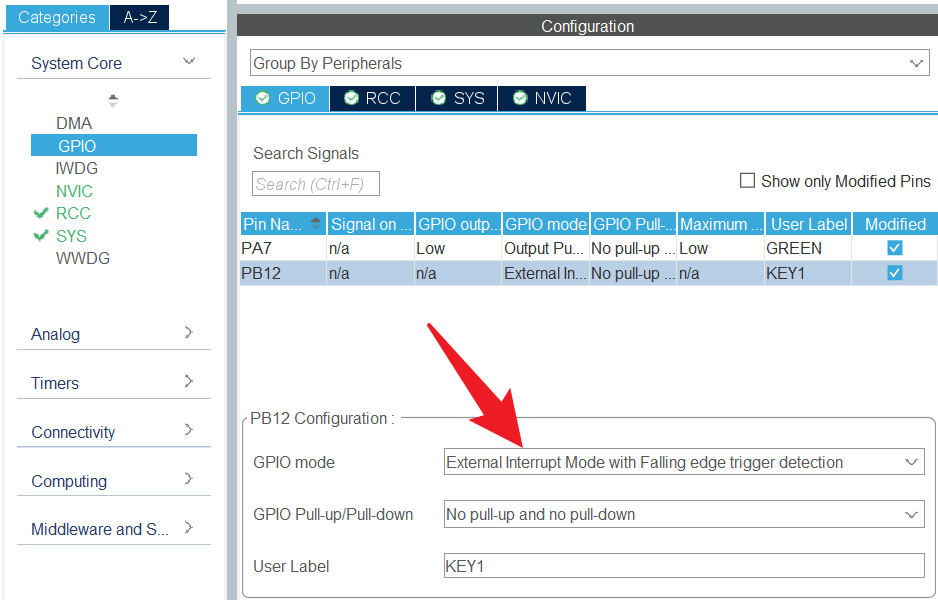Select DMA in System Core list
This screenshot has width=938, height=600.
coord(74,123)
